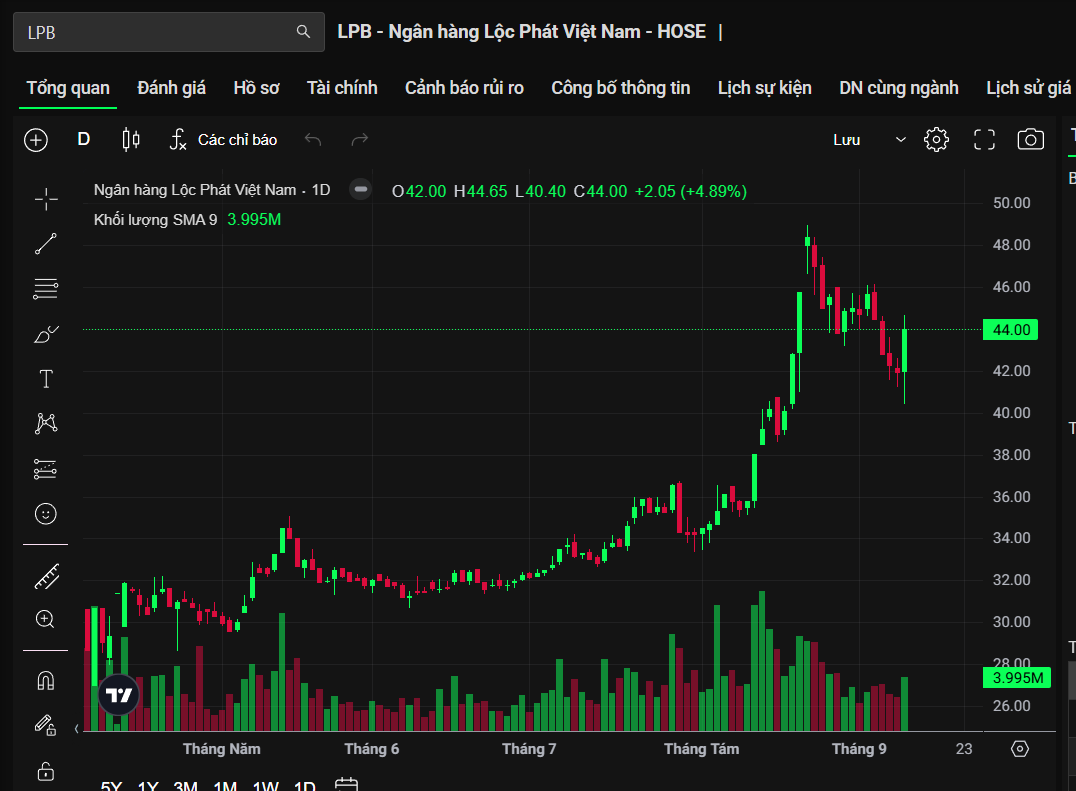Select the forecast and measurement tool
Image resolution: width=1076 pixels, height=791 pixels.
click(x=46, y=469)
